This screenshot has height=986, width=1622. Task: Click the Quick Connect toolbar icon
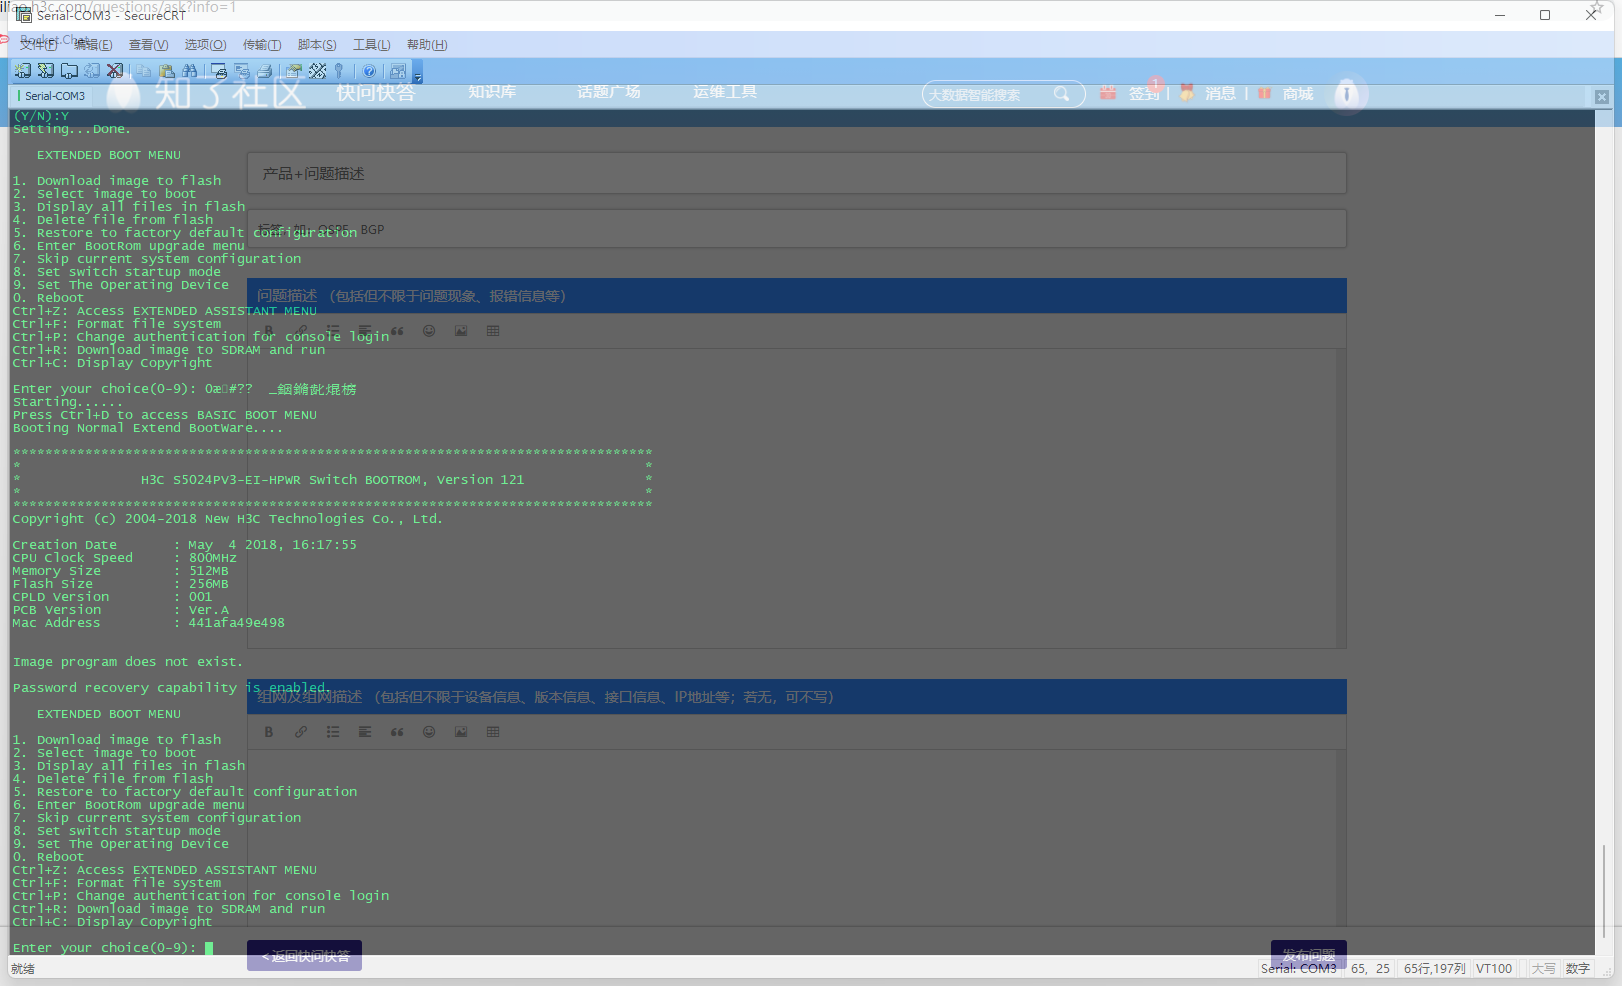46,71
